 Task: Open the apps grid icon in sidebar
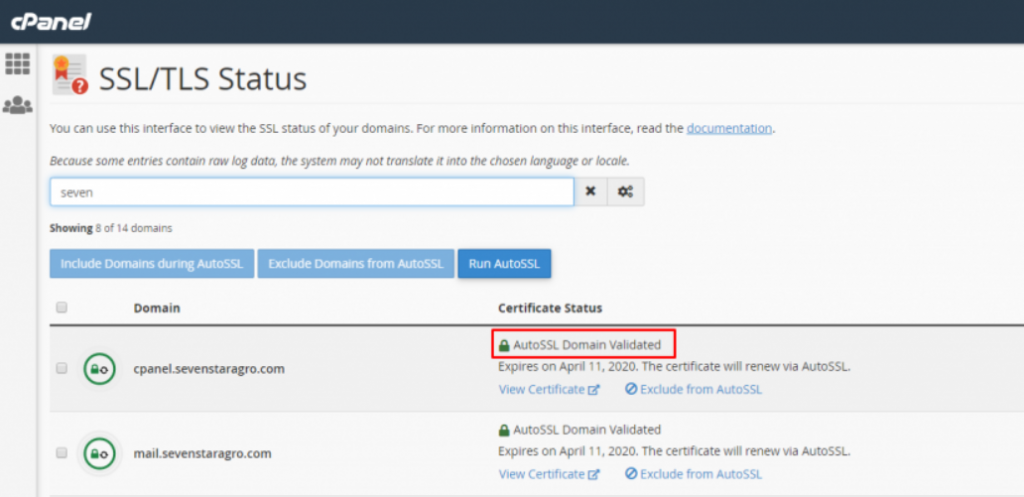coord(18,64)
